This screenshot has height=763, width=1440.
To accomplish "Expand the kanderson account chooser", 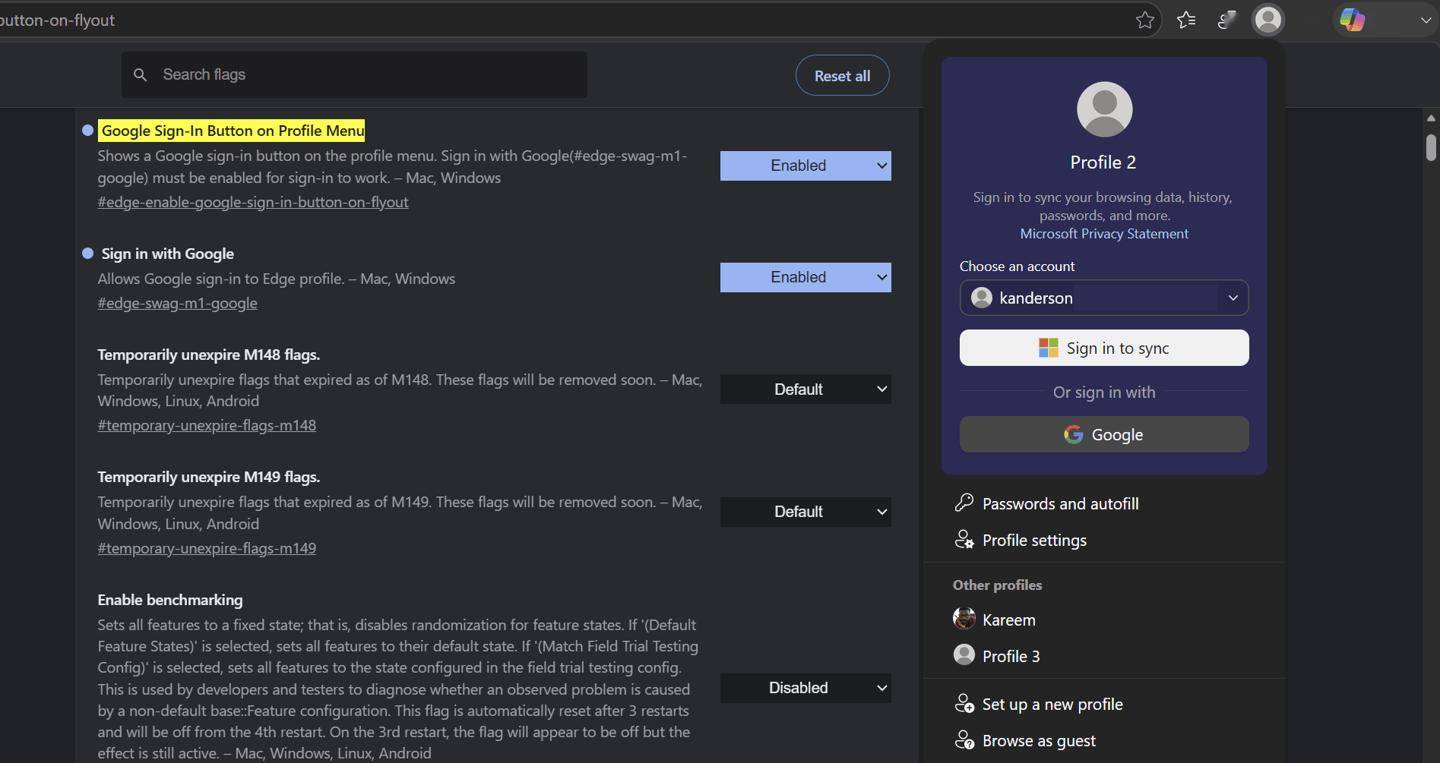I will coord(1104,298).
